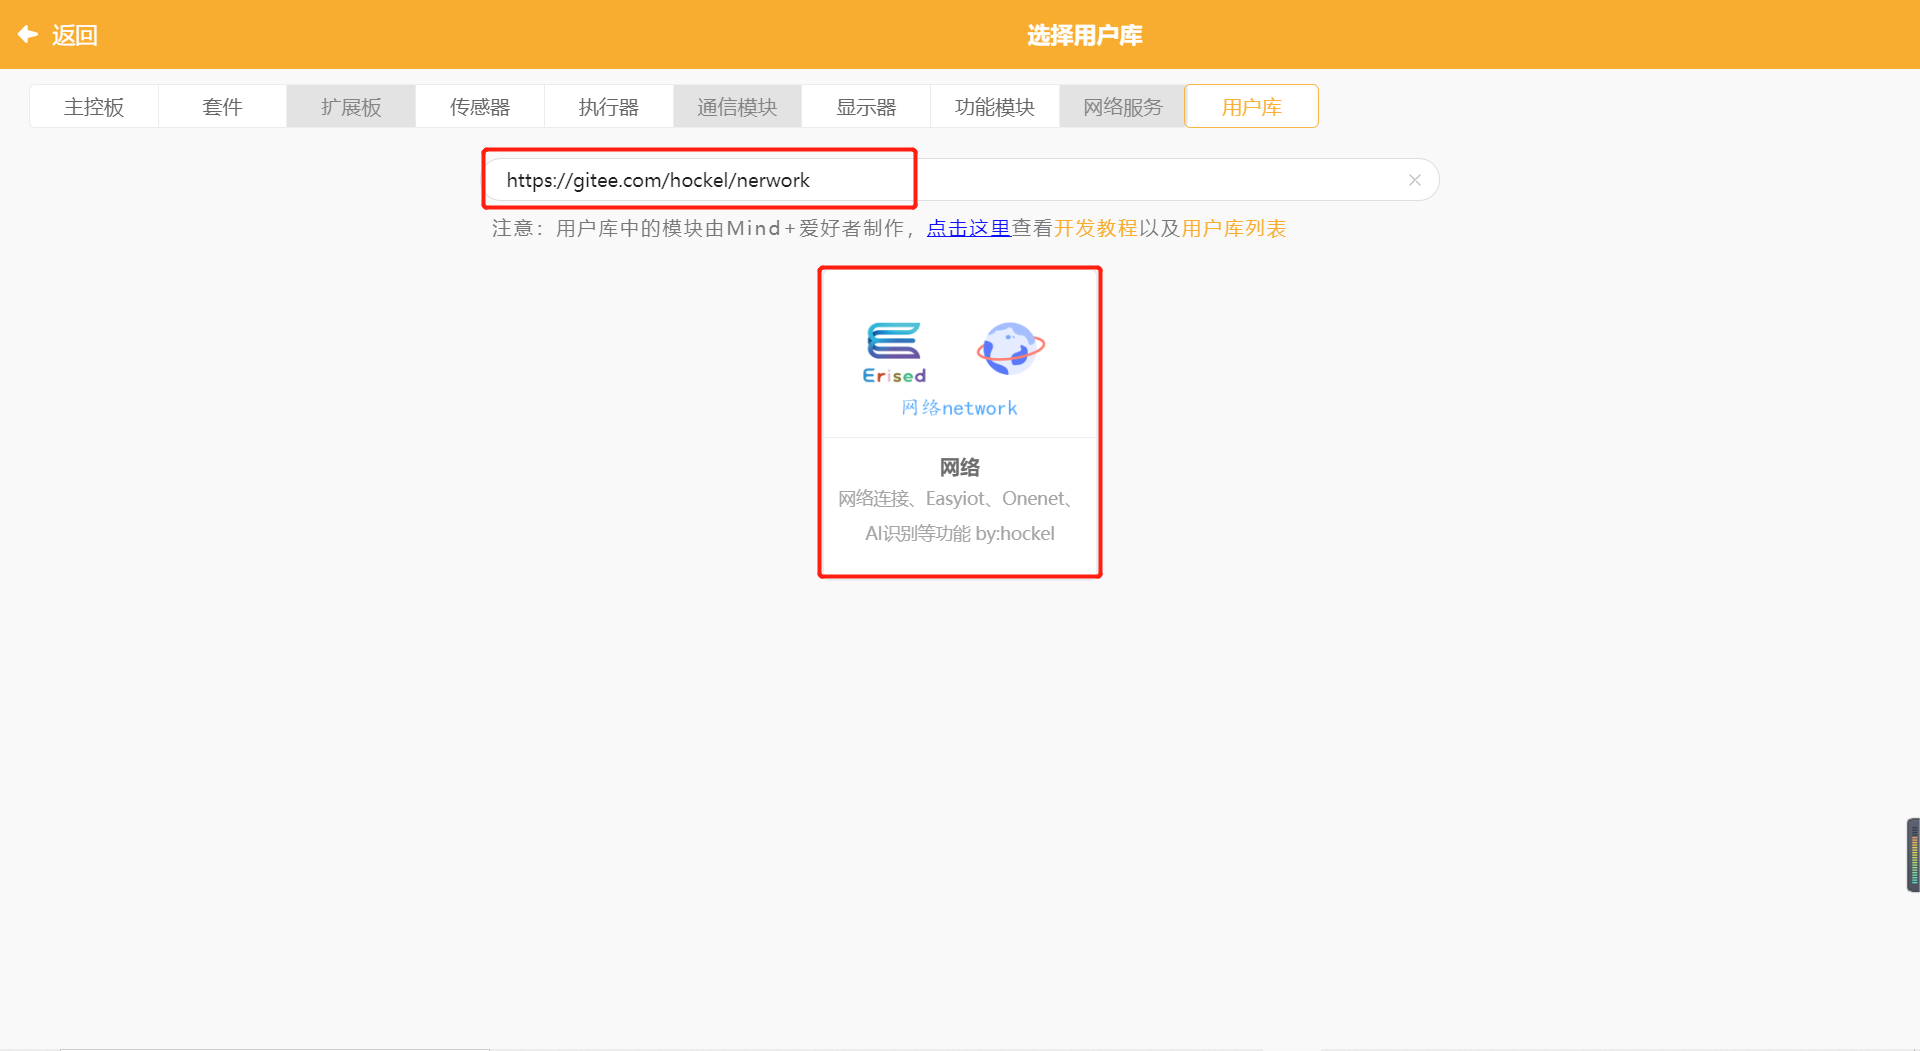
Task: Select the 传感器 tab
Action: point(479,106)
